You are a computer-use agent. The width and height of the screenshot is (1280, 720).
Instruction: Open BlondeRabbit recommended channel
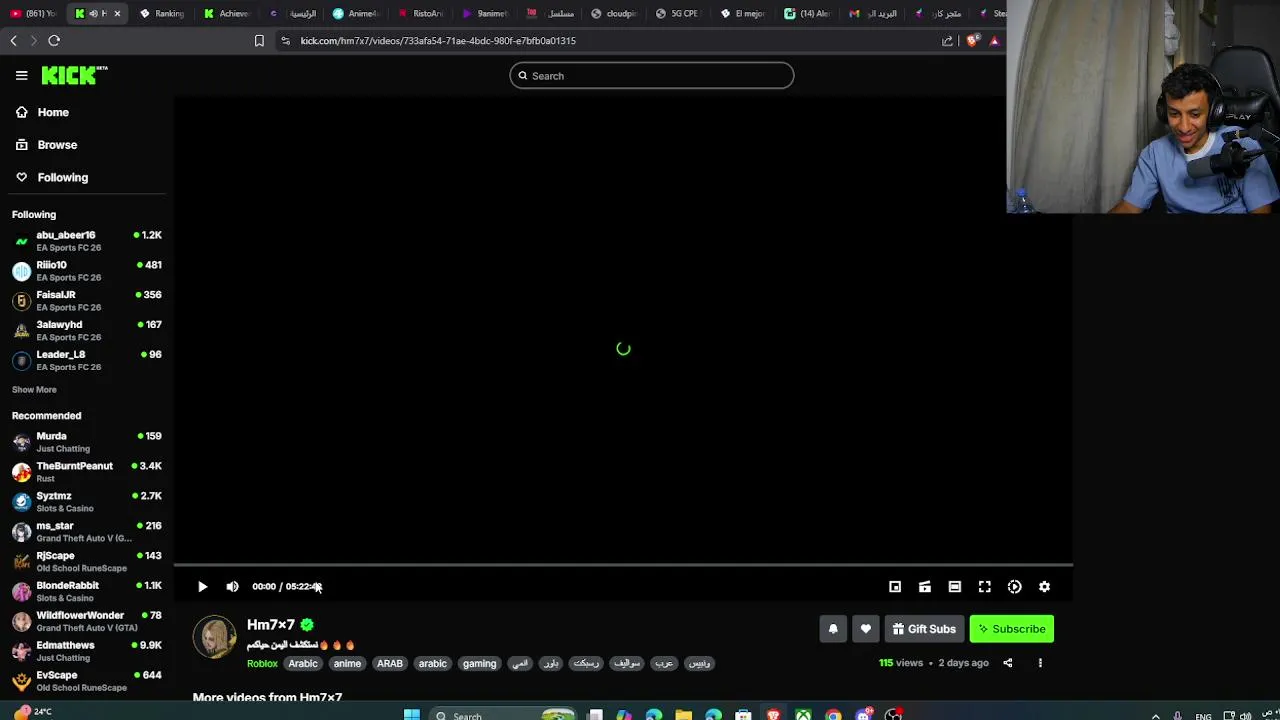(x=87, y=592)
